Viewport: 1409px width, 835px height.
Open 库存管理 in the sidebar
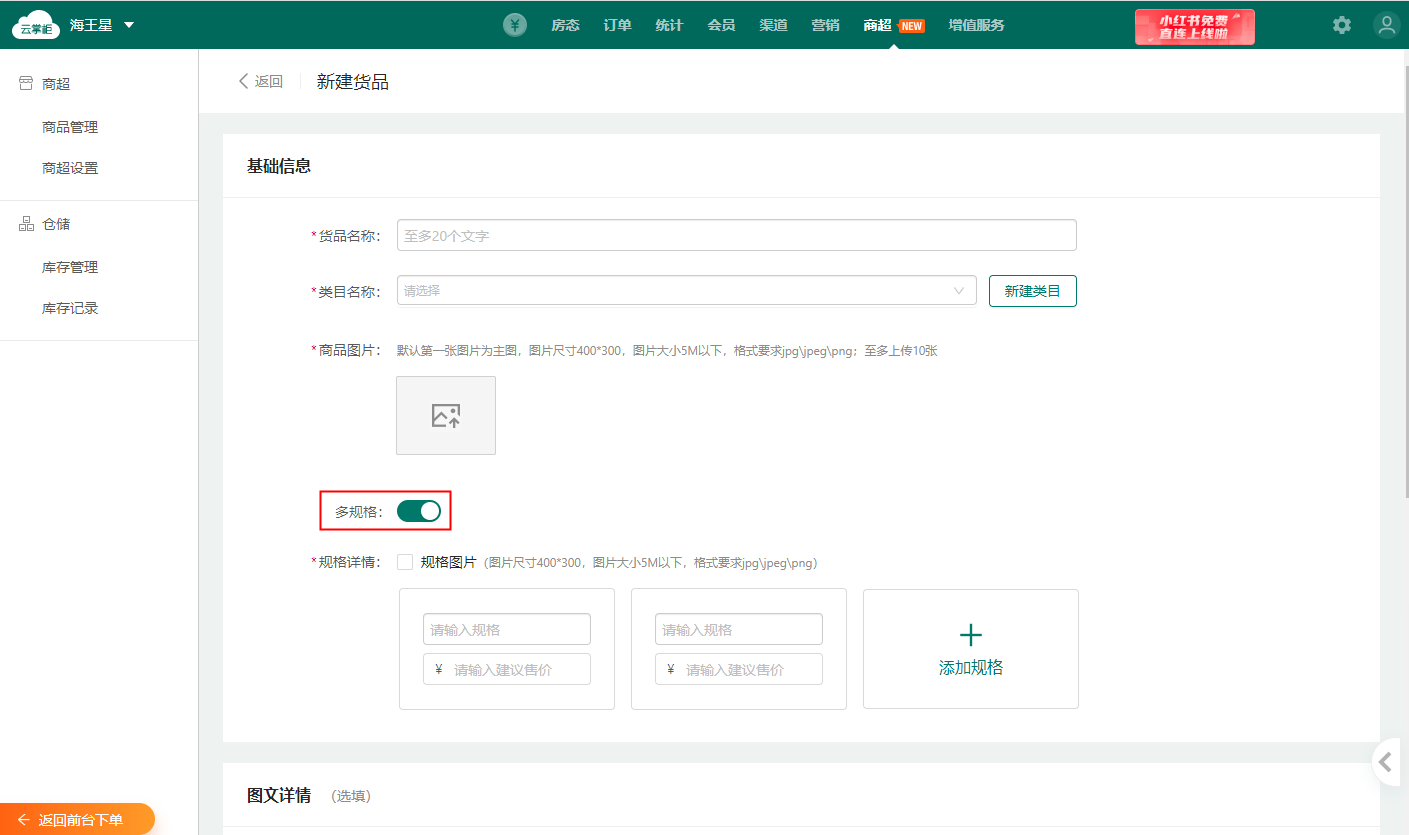tap(70, 267)
